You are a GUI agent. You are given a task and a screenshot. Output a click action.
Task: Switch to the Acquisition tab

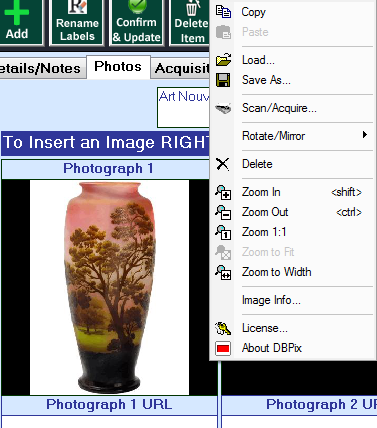point(181,68)
